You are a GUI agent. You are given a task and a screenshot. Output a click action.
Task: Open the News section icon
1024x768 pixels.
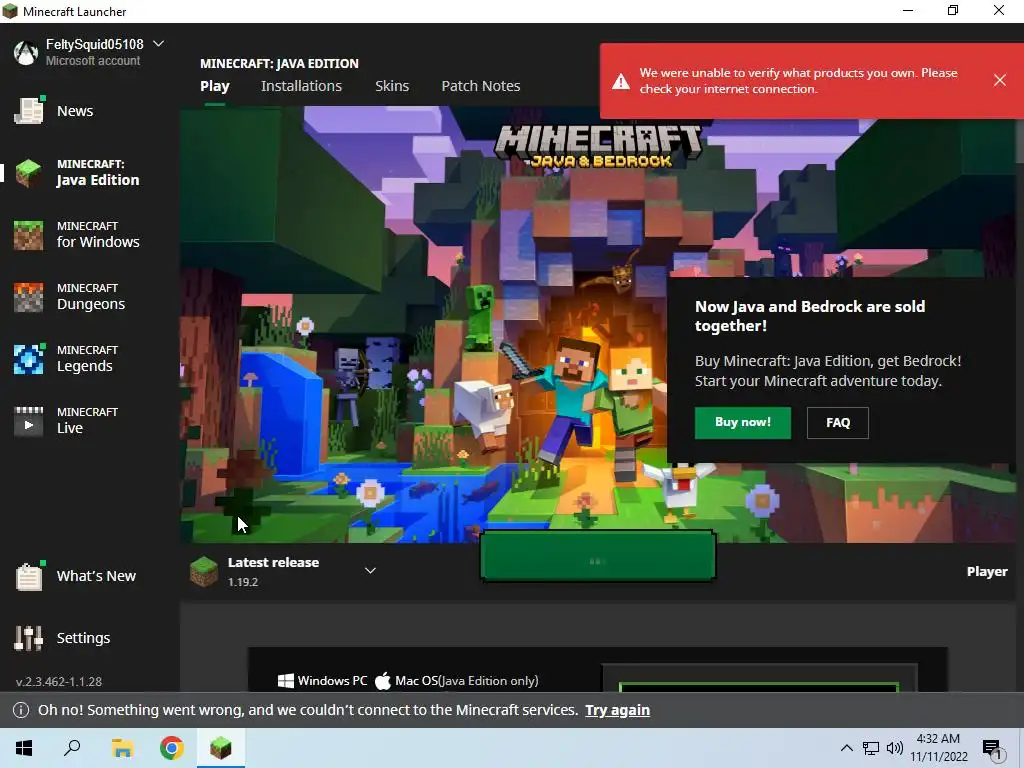coord(29,110)
